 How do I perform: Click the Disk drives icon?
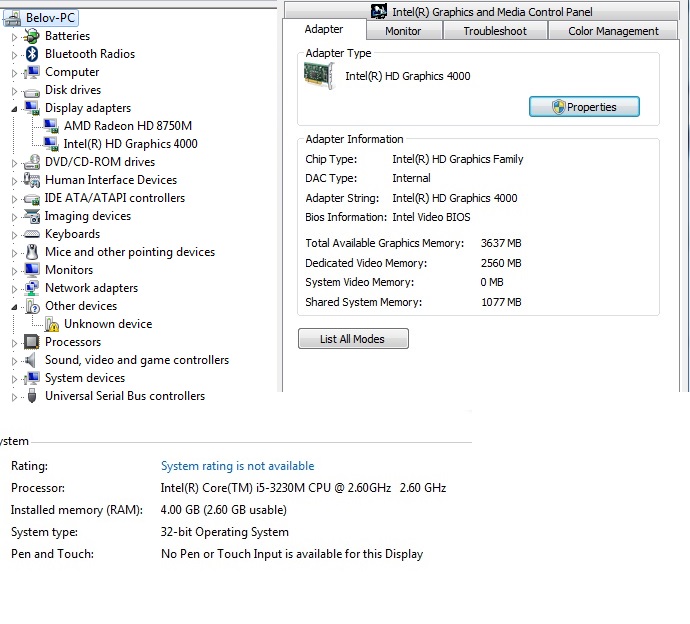(32, 91)
